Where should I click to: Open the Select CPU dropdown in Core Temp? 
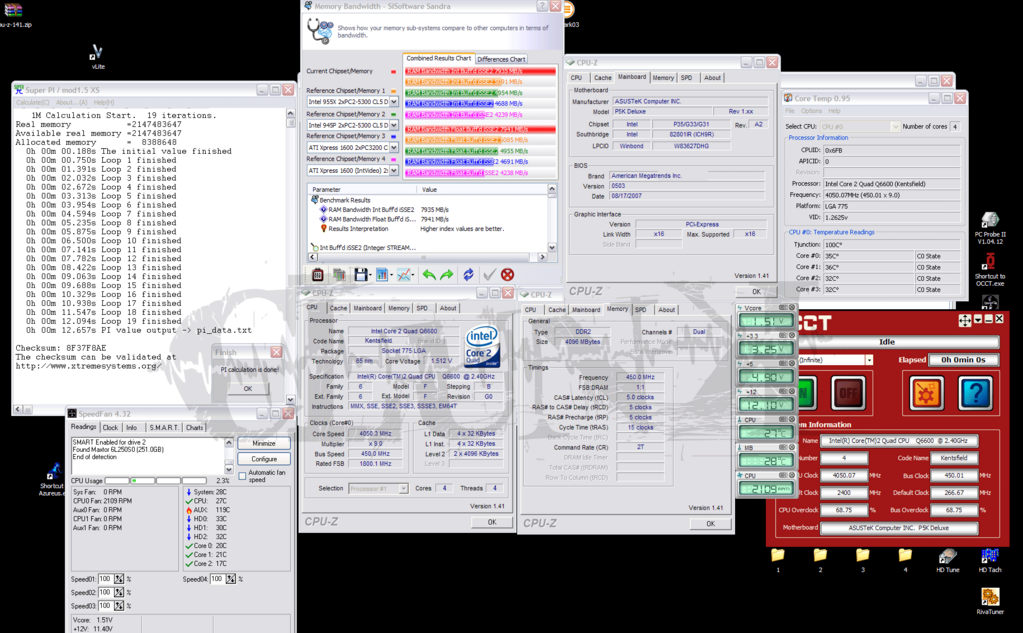(x=894, y=127)
